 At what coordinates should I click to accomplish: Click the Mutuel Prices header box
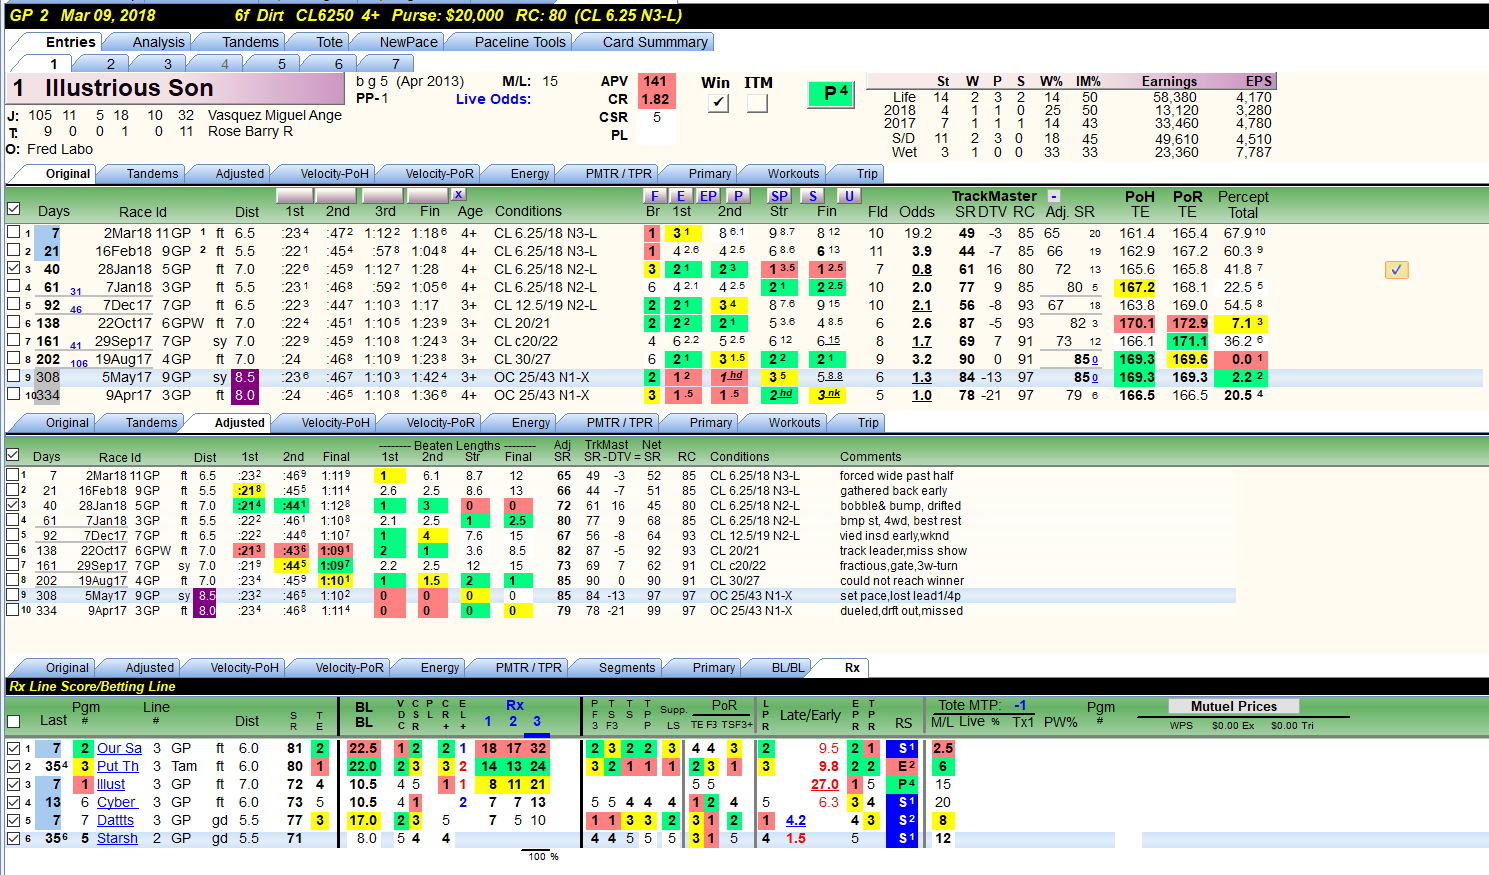click(1234, 706)
